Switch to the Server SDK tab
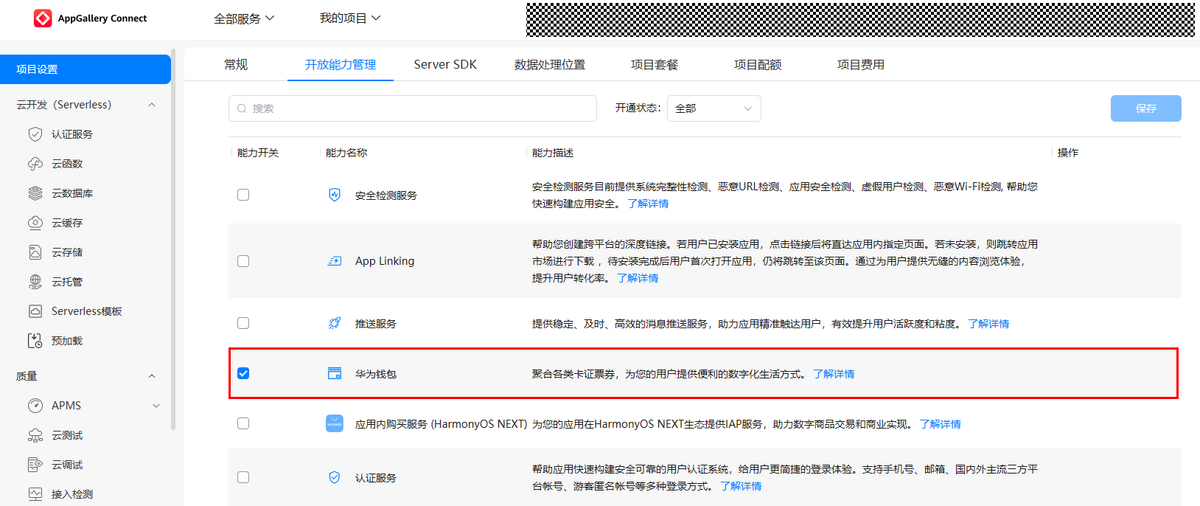The height and width of the screenshot is (506, 1200). tap(445, 65)
